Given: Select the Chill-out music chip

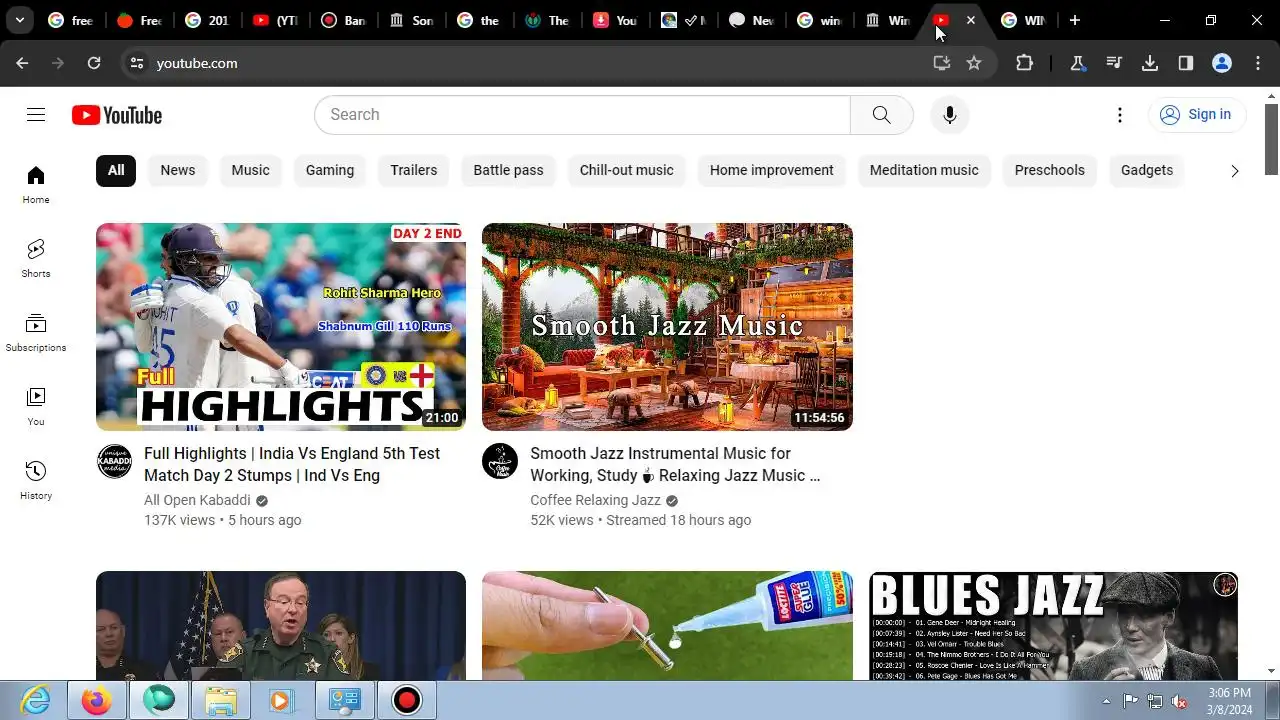Looking at the screenshot, I should [x=627, y=170].
